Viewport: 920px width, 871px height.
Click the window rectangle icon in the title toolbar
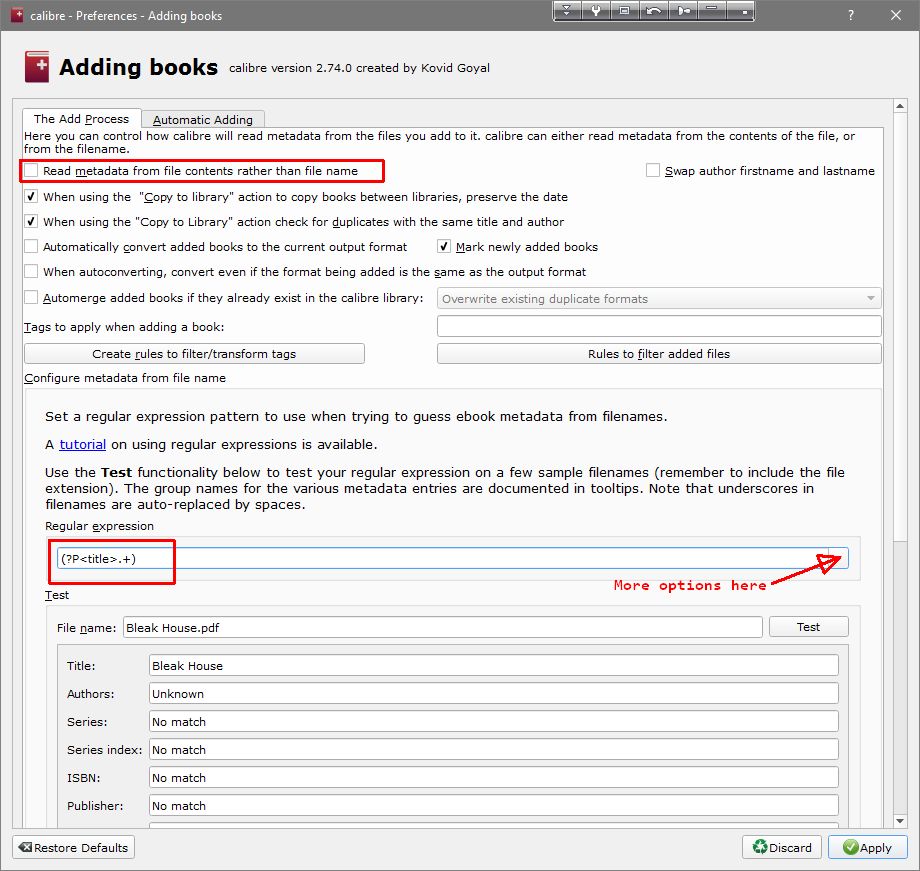[x=624, y=11]
